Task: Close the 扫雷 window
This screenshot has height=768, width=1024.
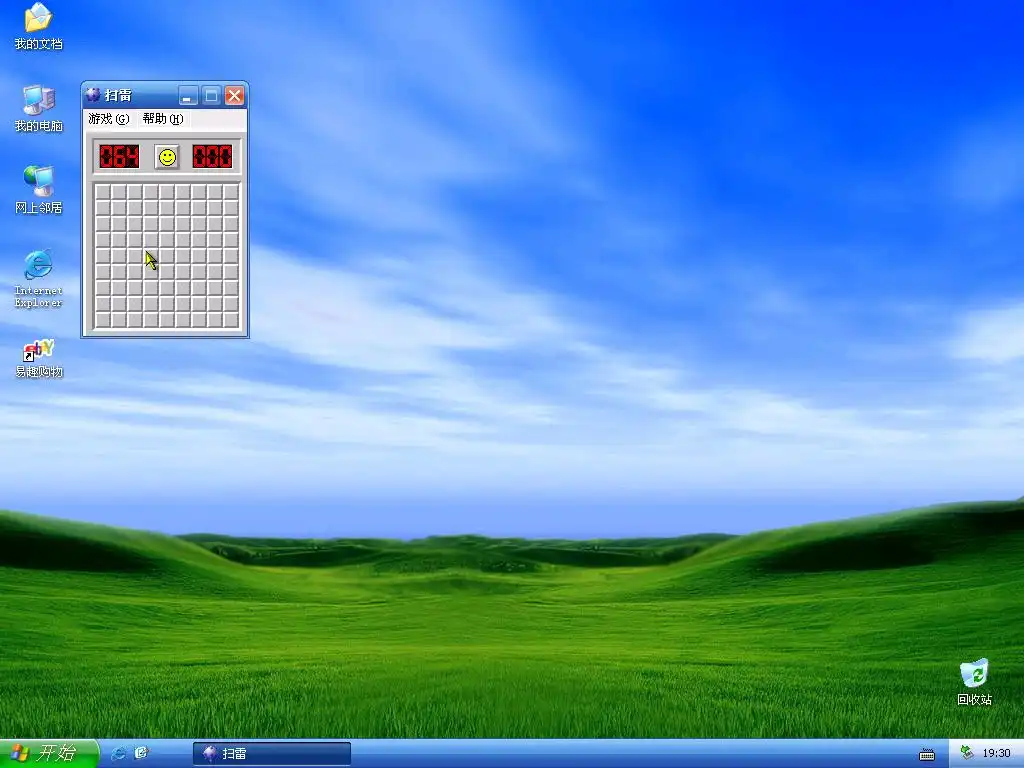Action: pyautogui.click(x=234, y=96)
